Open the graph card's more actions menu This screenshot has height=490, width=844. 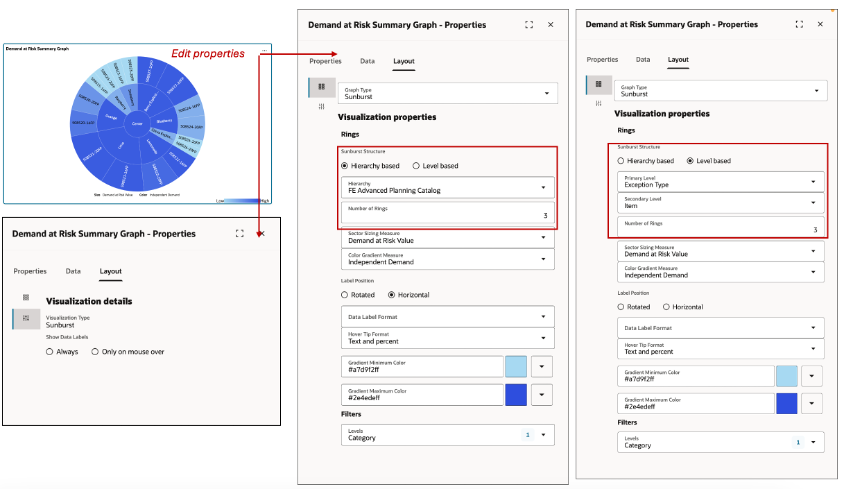tap(264, 50)
